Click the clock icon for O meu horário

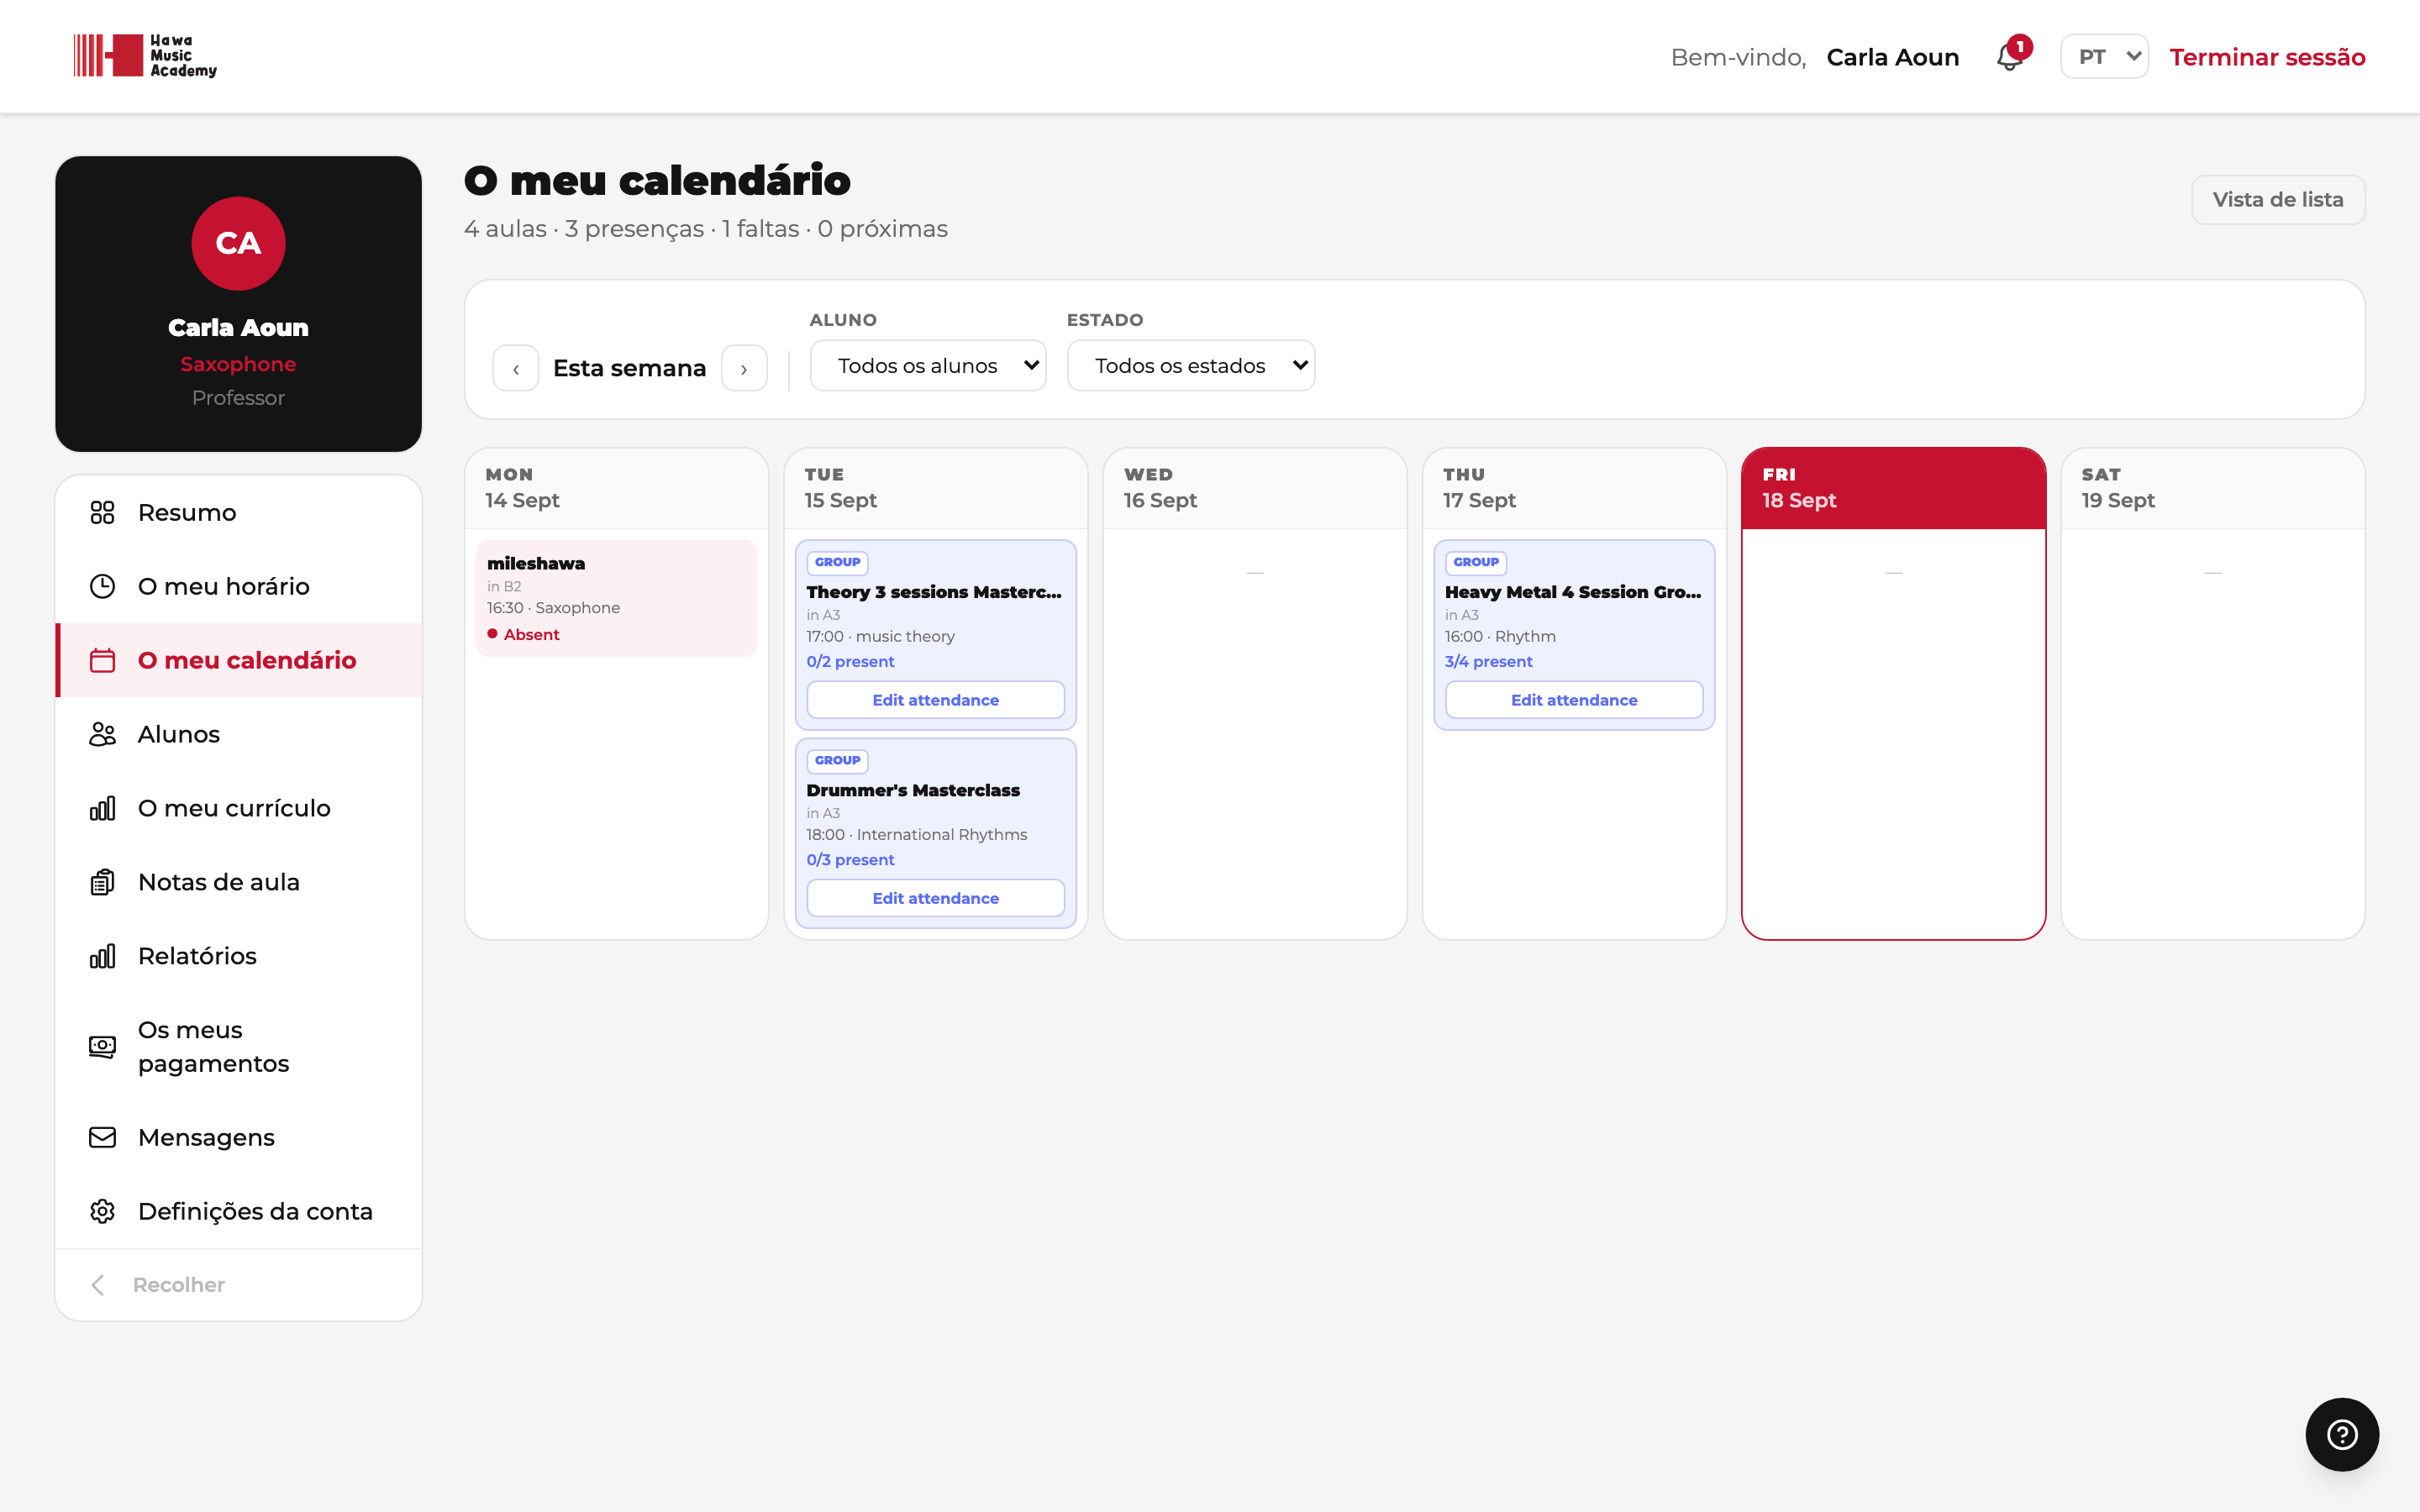(x=102, y=586)
